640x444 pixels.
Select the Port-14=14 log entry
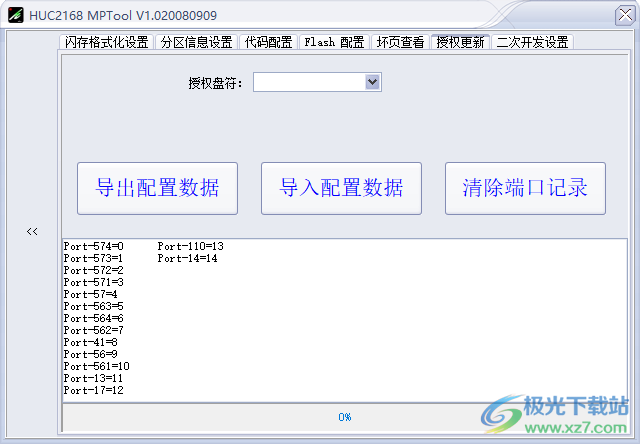(x=188, y=258)
